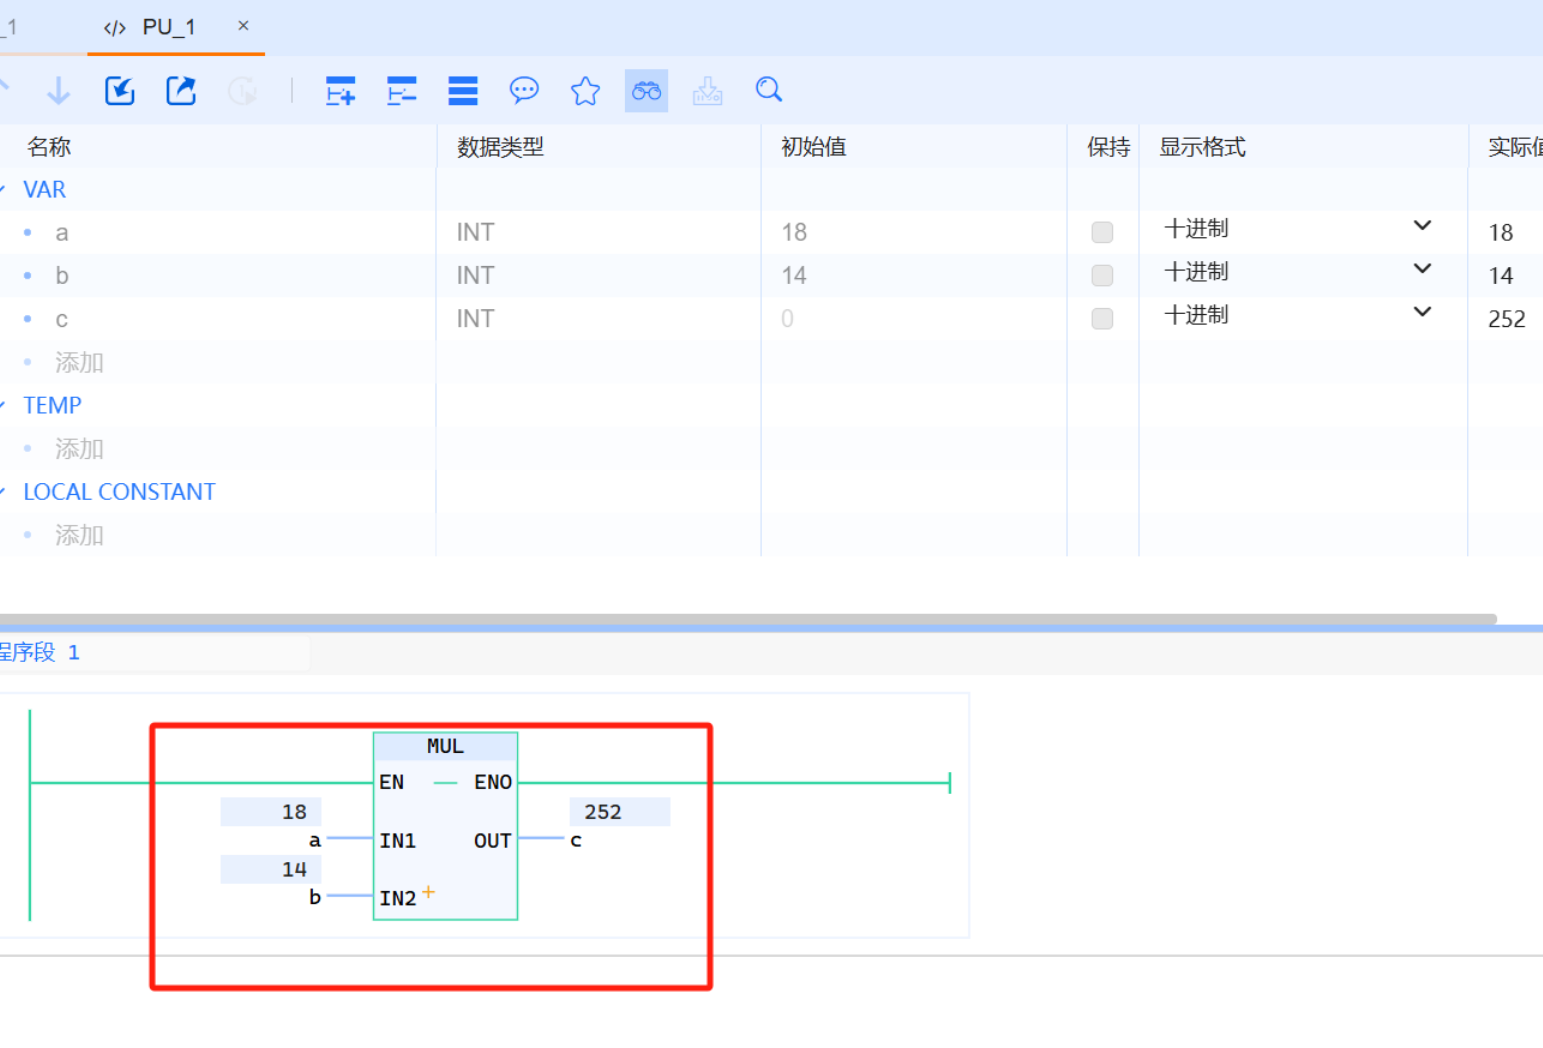1543x1048 pixels.
Task: Click the delete network icon
Action: (401, 91)
